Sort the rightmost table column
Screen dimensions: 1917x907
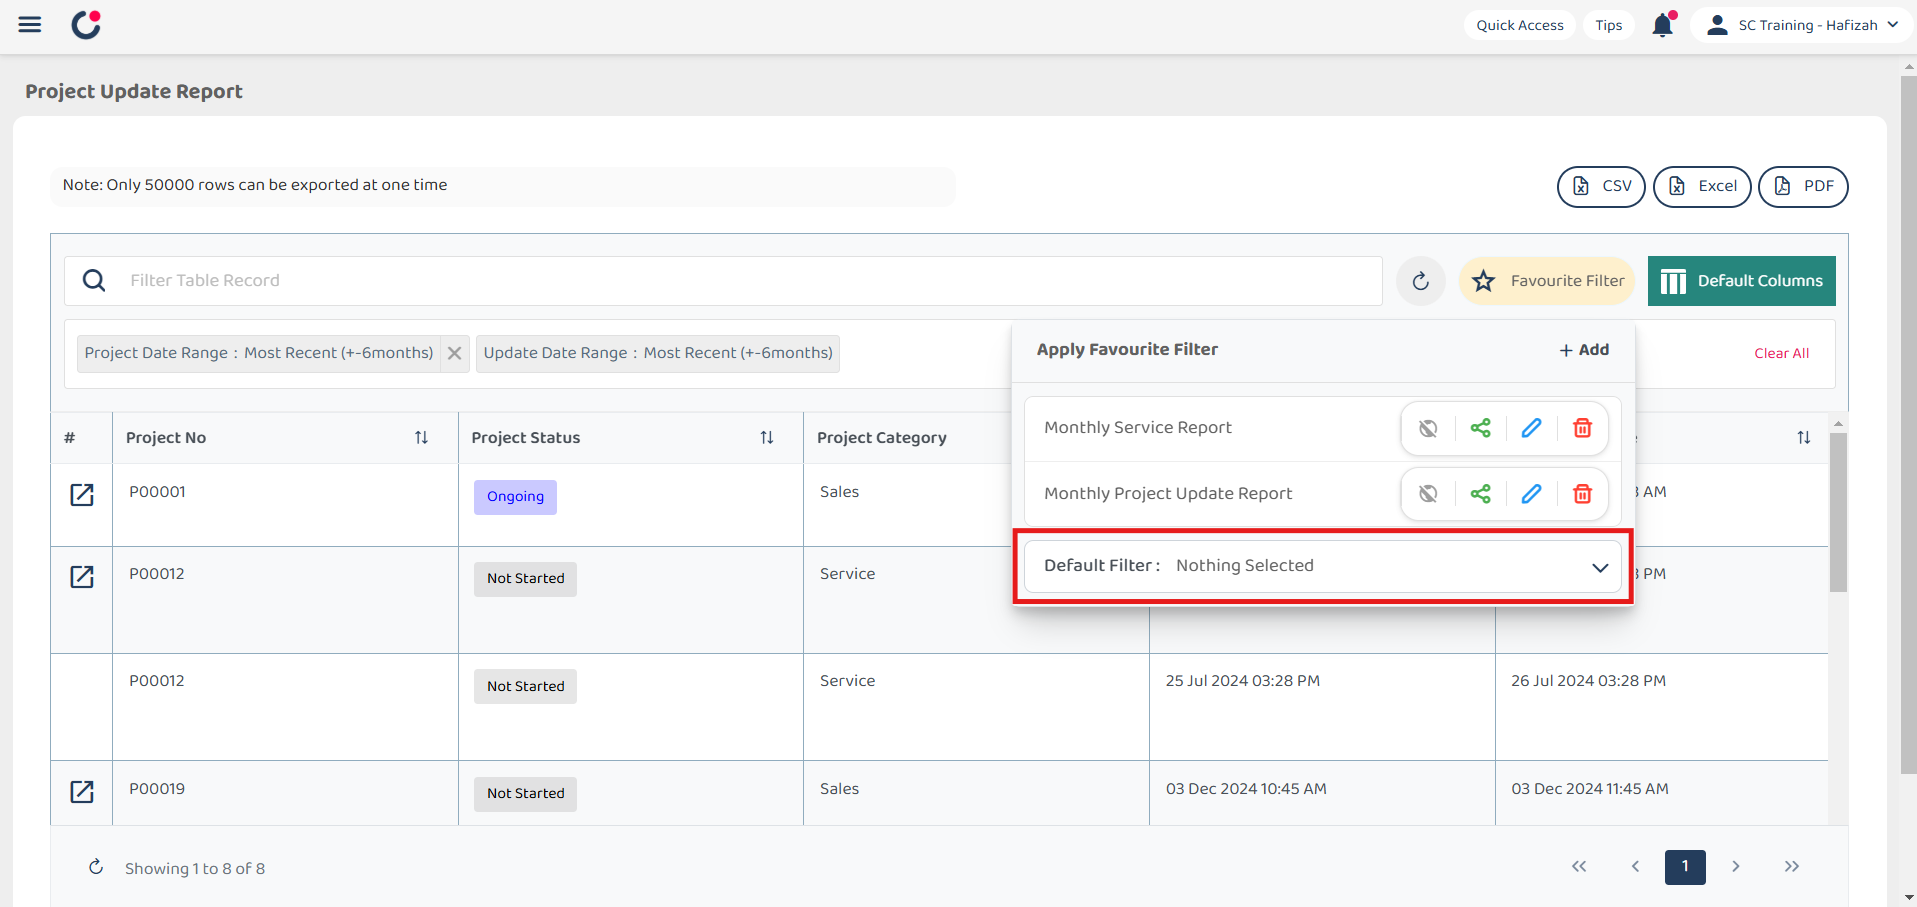1804,438
